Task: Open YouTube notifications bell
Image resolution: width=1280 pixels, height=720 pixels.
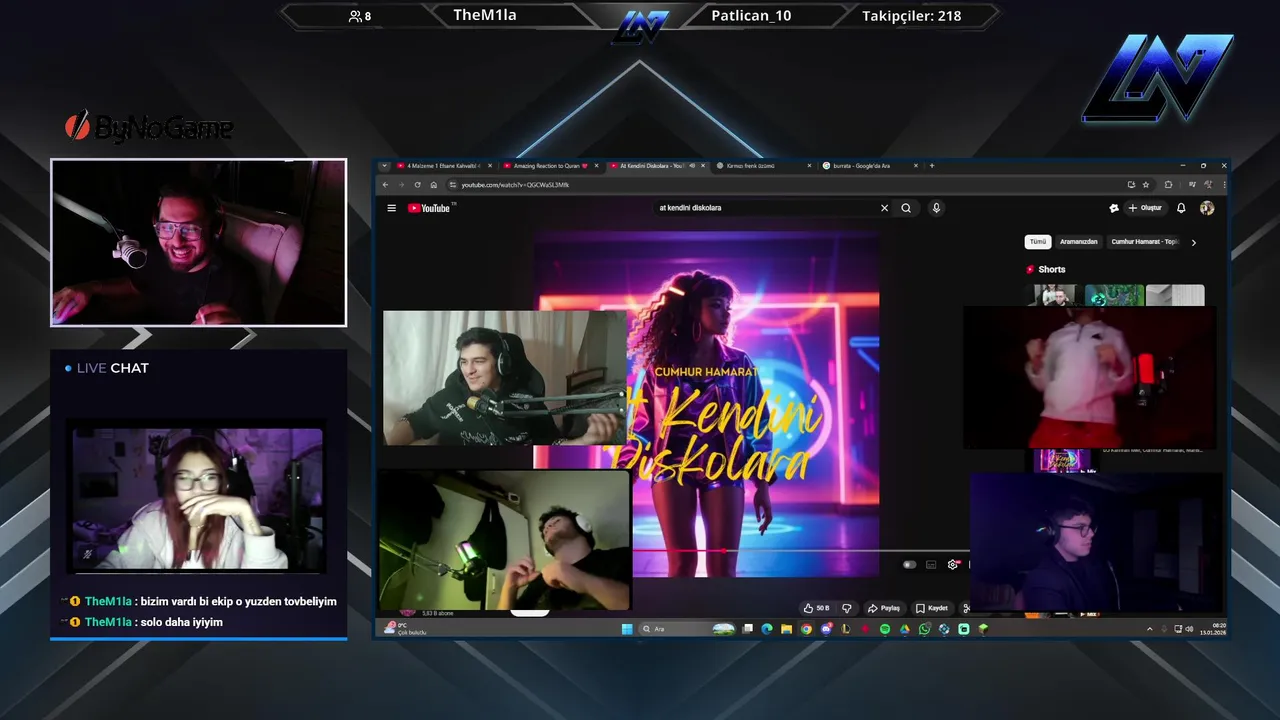Action: click(x=1181, y=208)
